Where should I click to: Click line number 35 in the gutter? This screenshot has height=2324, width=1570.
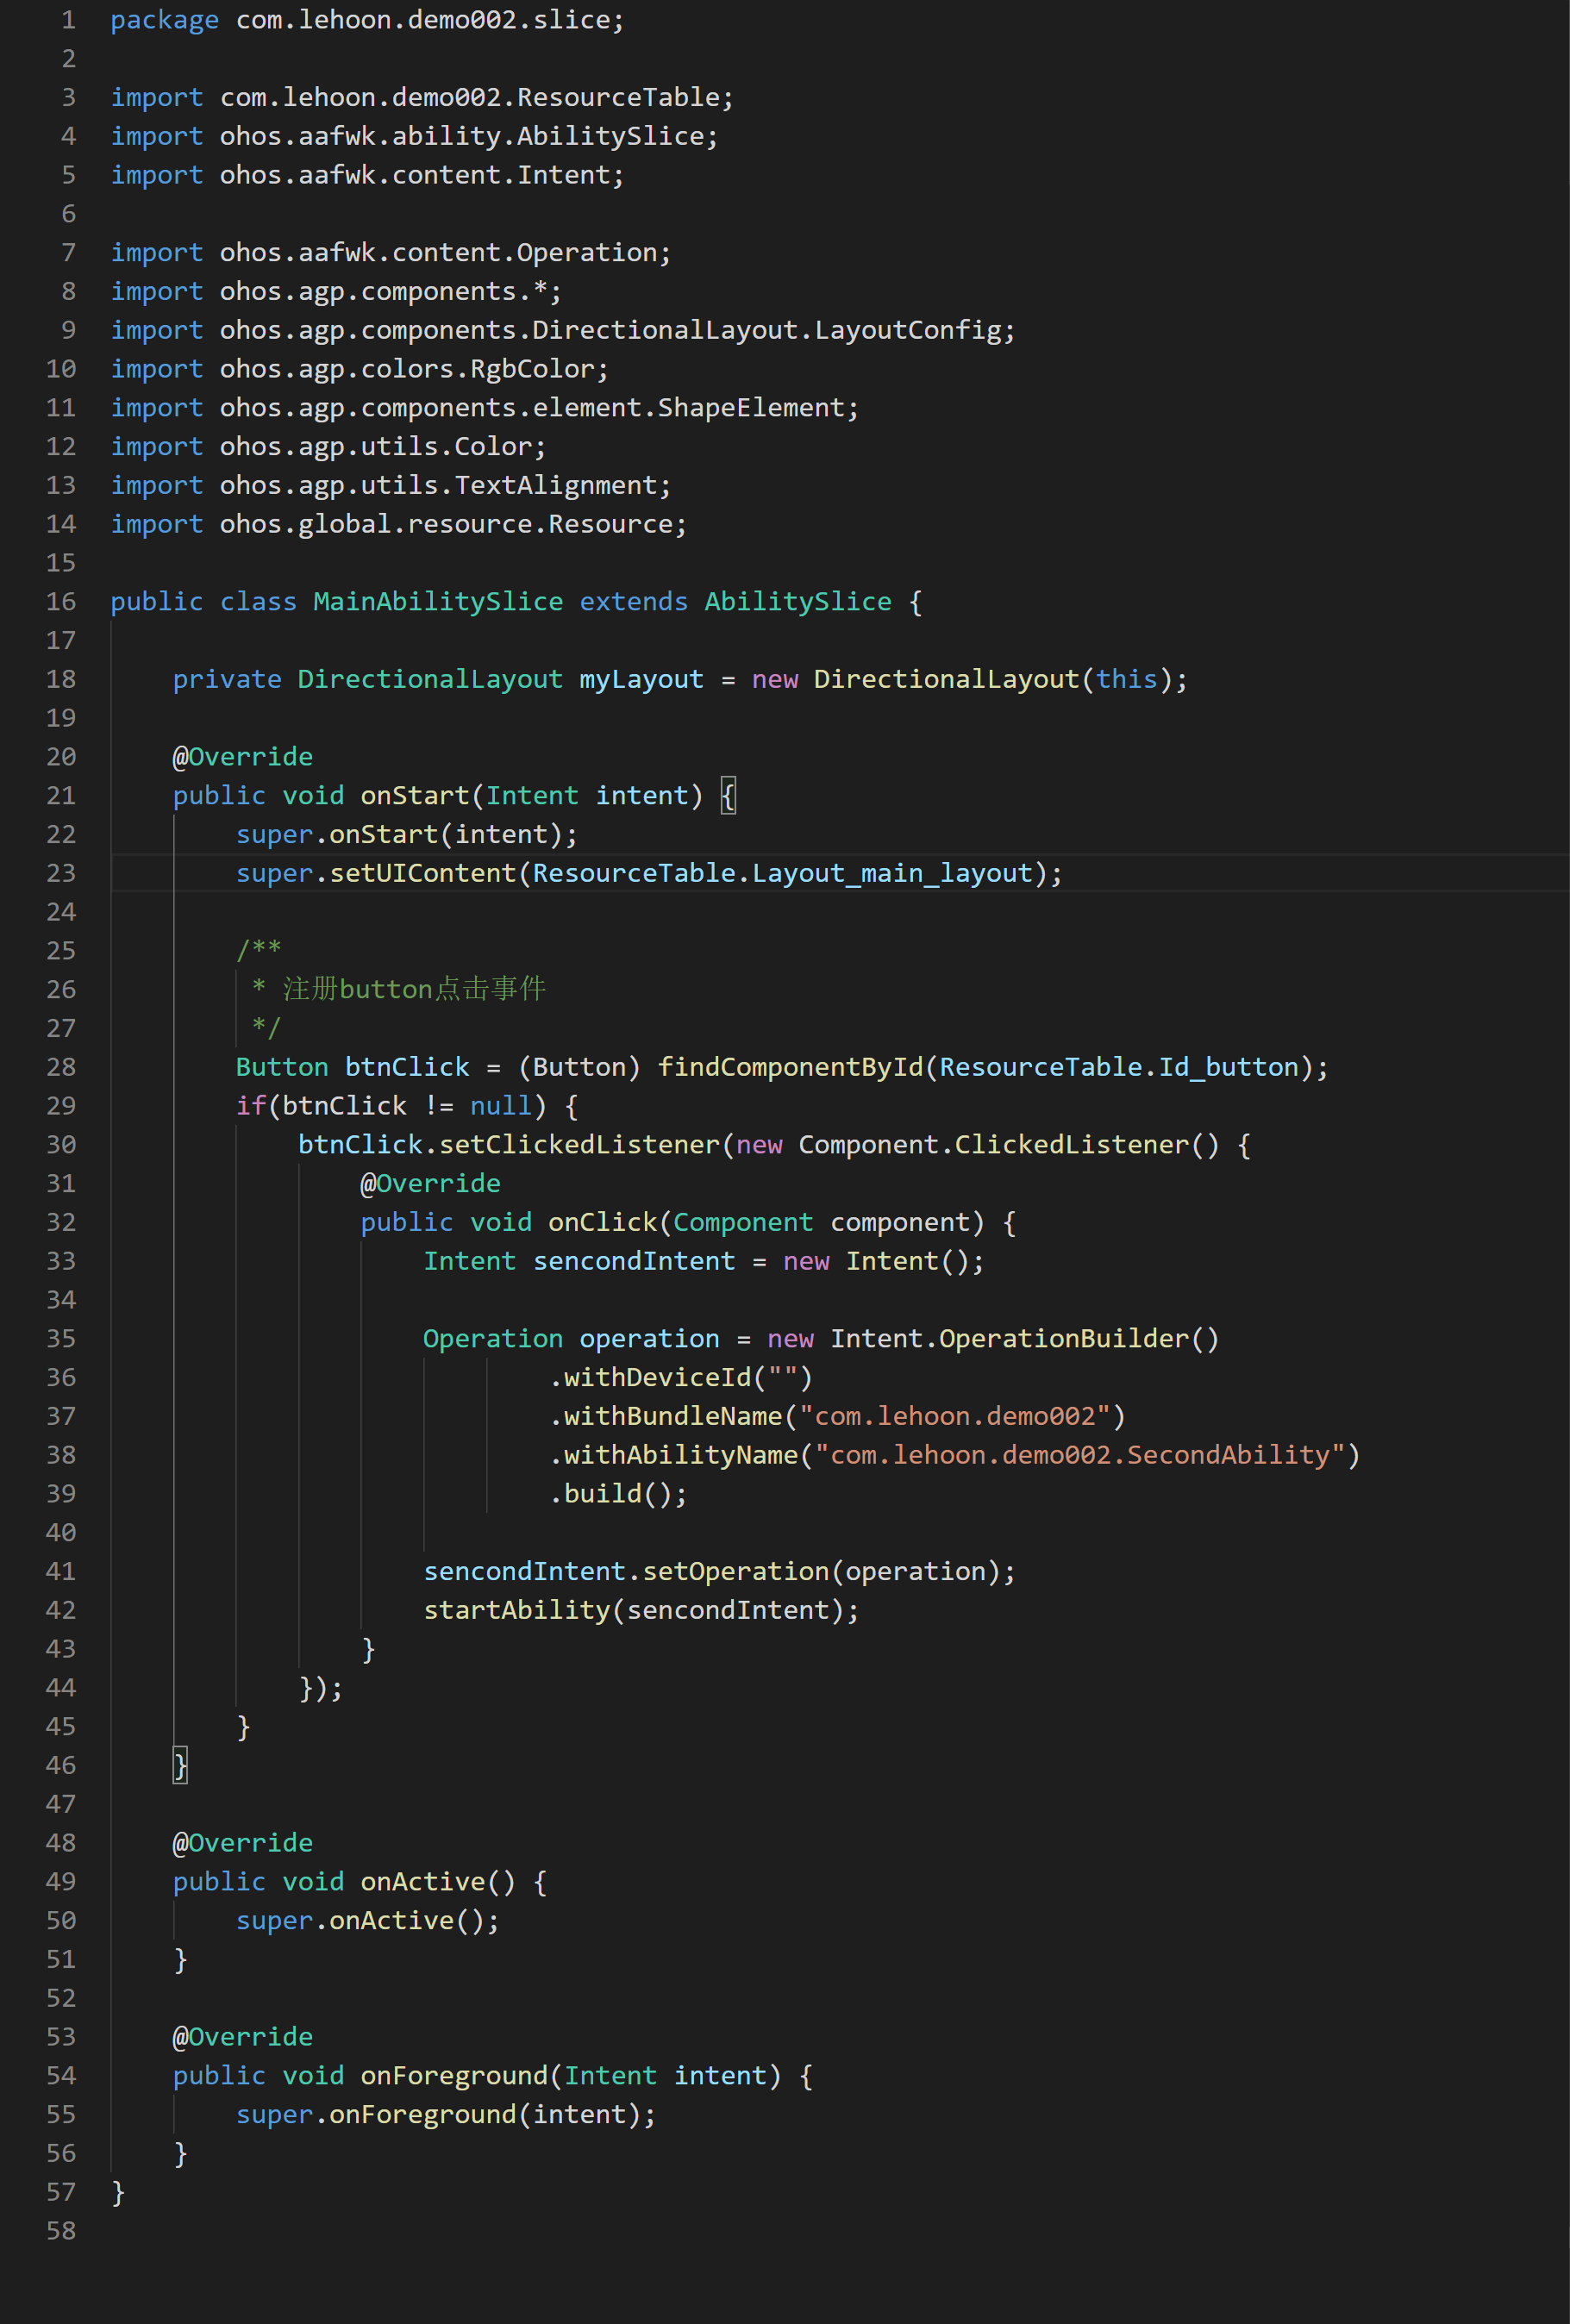(61, 1339)
